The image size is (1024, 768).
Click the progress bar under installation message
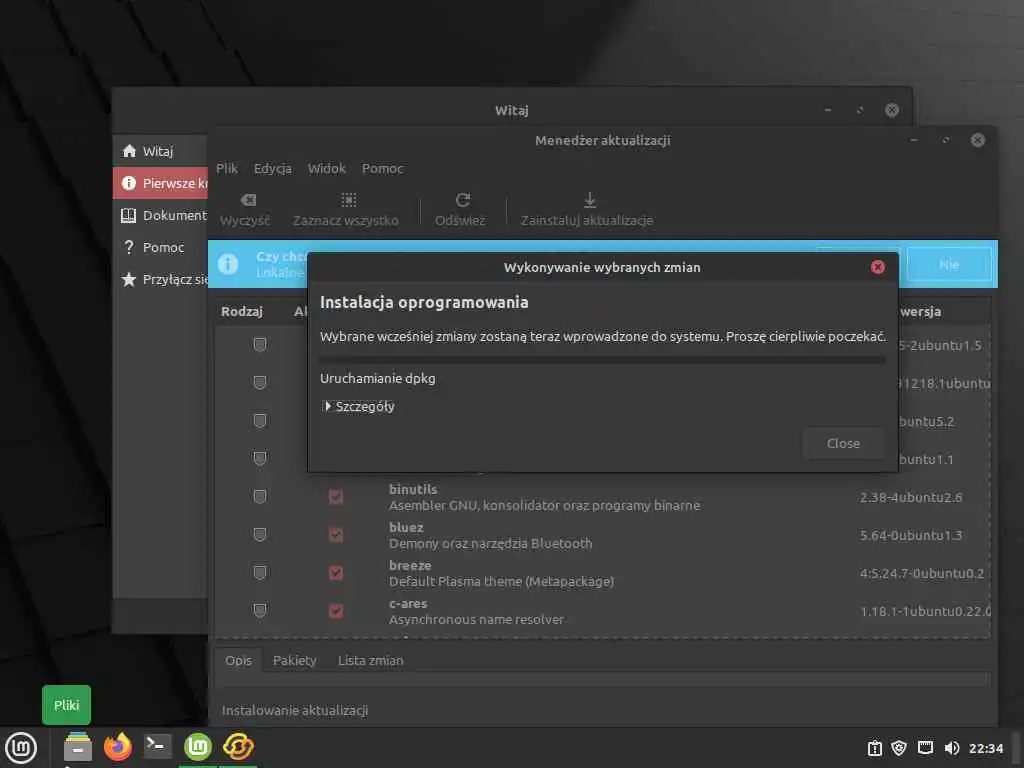[602, 359]
